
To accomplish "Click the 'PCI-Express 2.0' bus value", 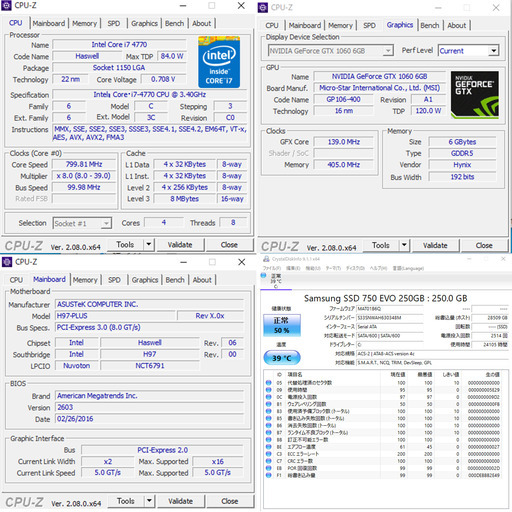I will point(163,450).
